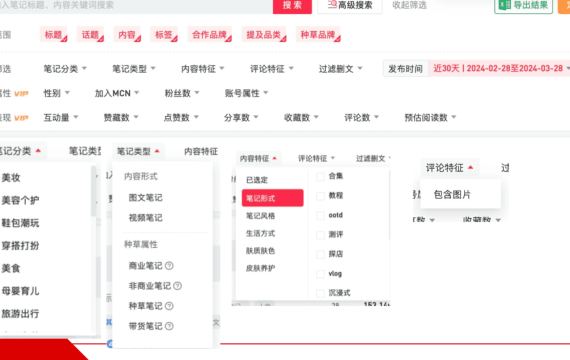The height and width of the screenshot is (360, 570).
Task: Toggle the 种草品牌 search scope tag
Action: (318, 35)
